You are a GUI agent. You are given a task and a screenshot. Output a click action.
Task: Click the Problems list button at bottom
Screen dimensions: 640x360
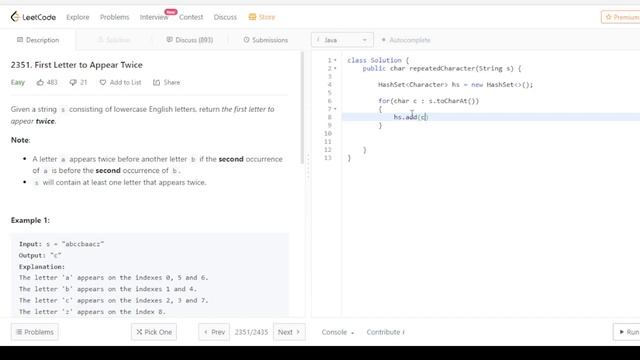[35, 332]
